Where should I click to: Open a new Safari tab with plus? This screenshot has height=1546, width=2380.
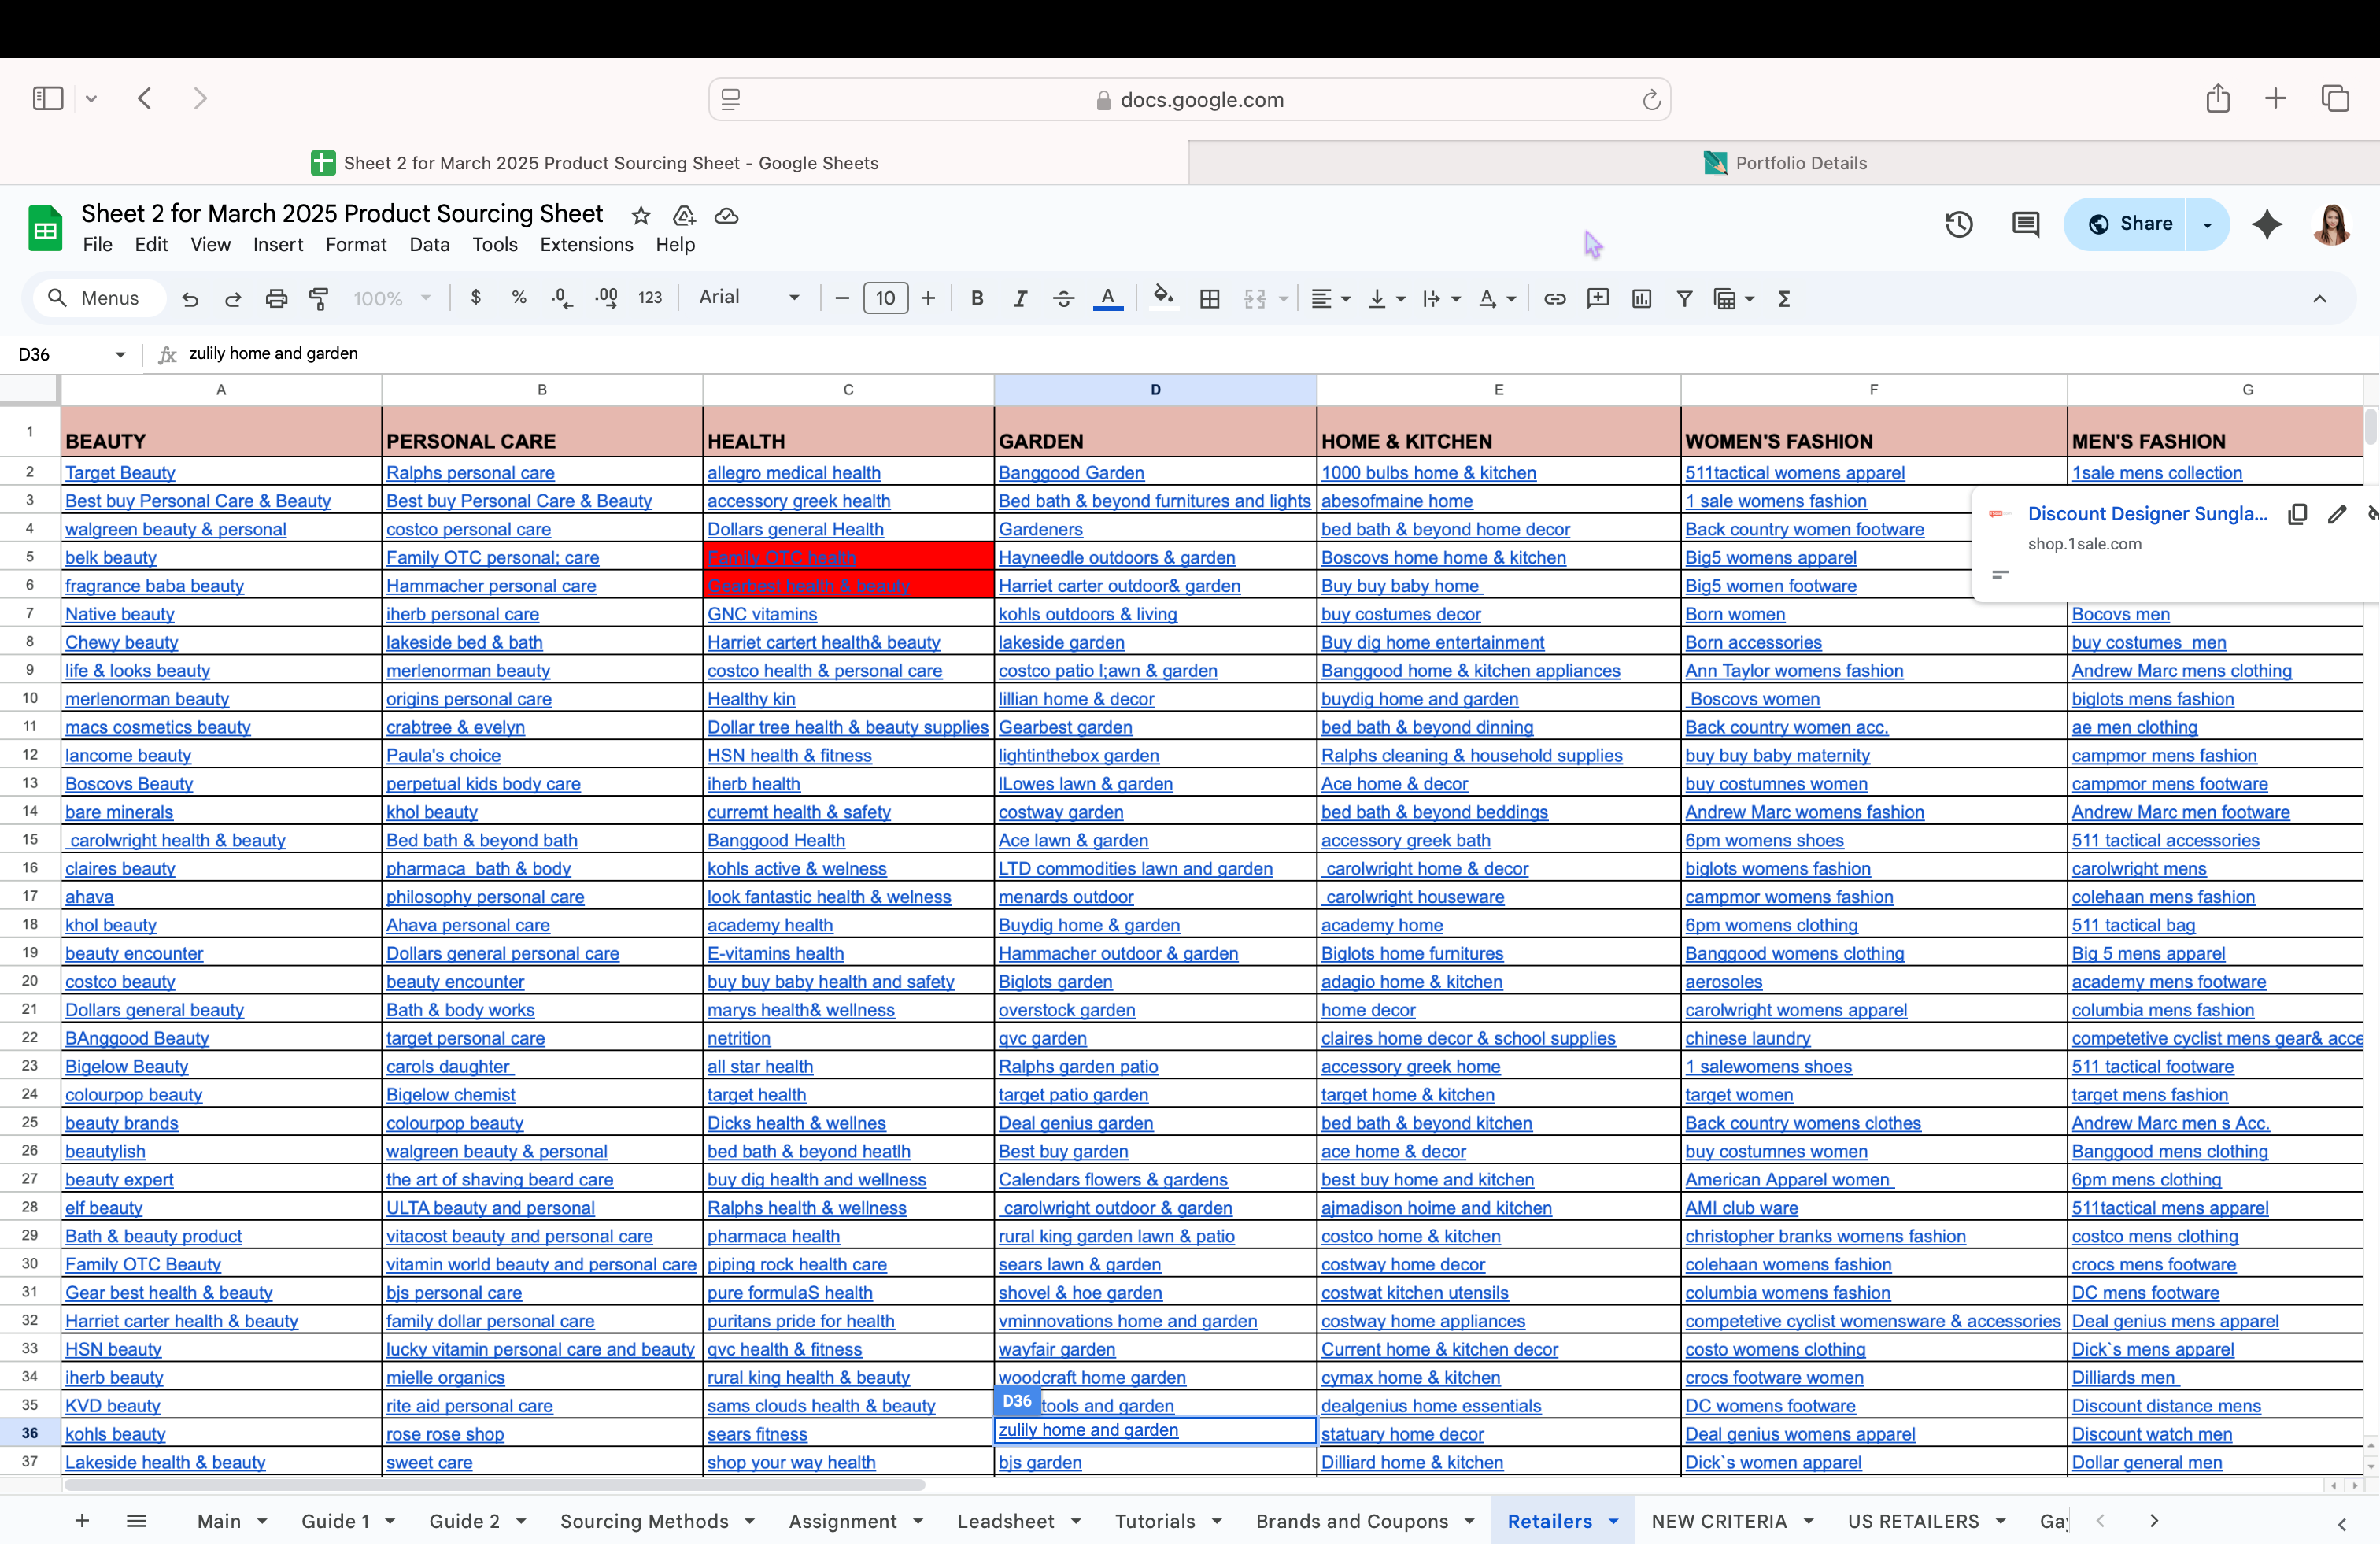2275,98
